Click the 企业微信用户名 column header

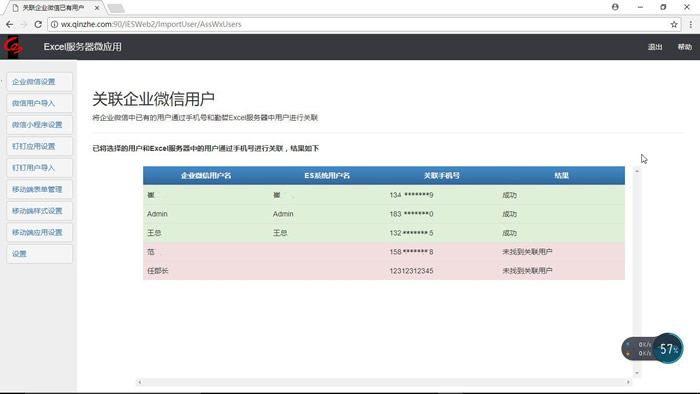[x=206, y=176]
